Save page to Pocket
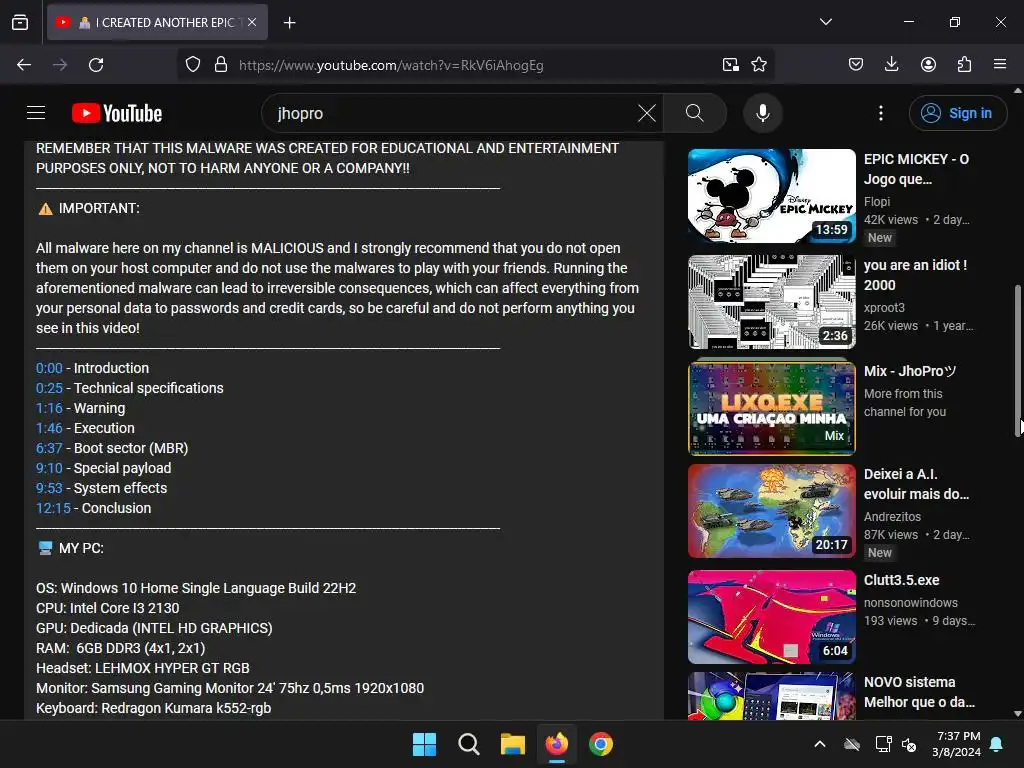Viewport: 1024px width, 768px height. [x=856, y=65]
